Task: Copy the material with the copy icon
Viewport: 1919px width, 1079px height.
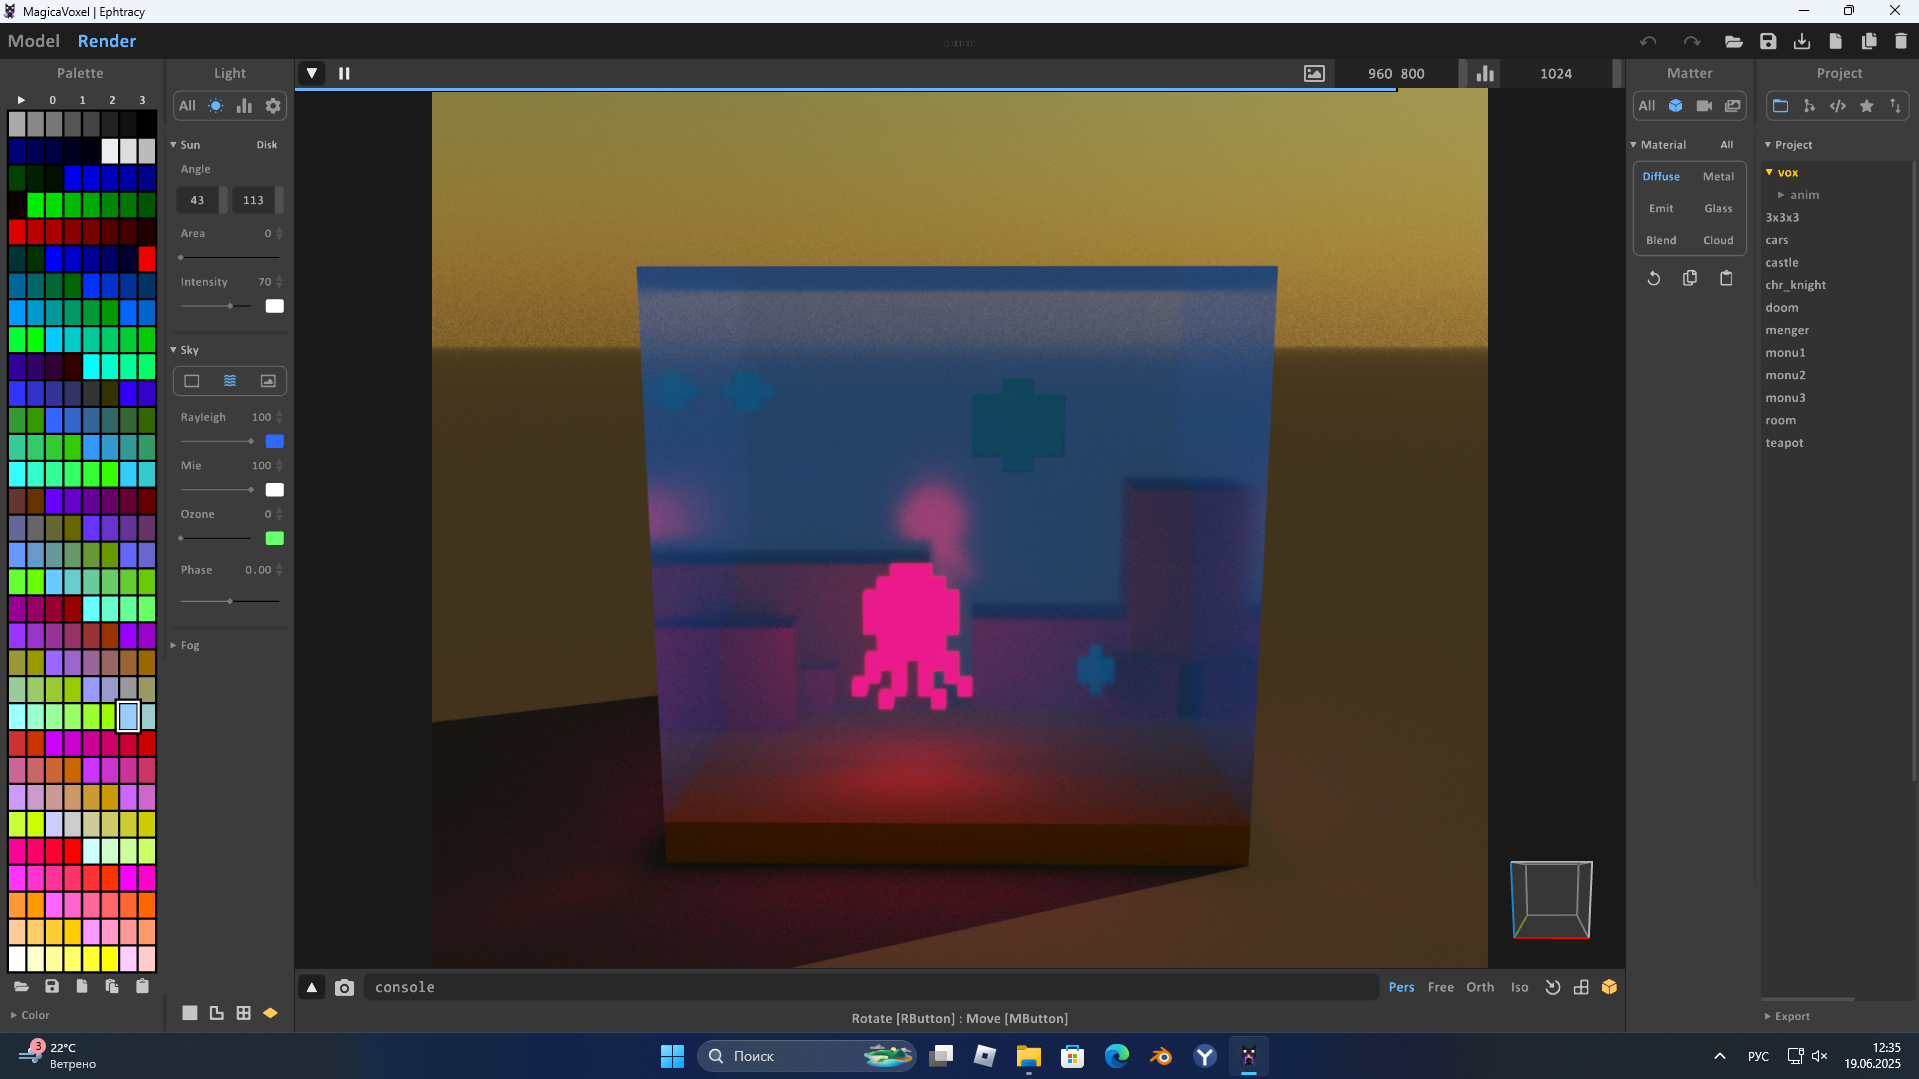Action: 1690,278
